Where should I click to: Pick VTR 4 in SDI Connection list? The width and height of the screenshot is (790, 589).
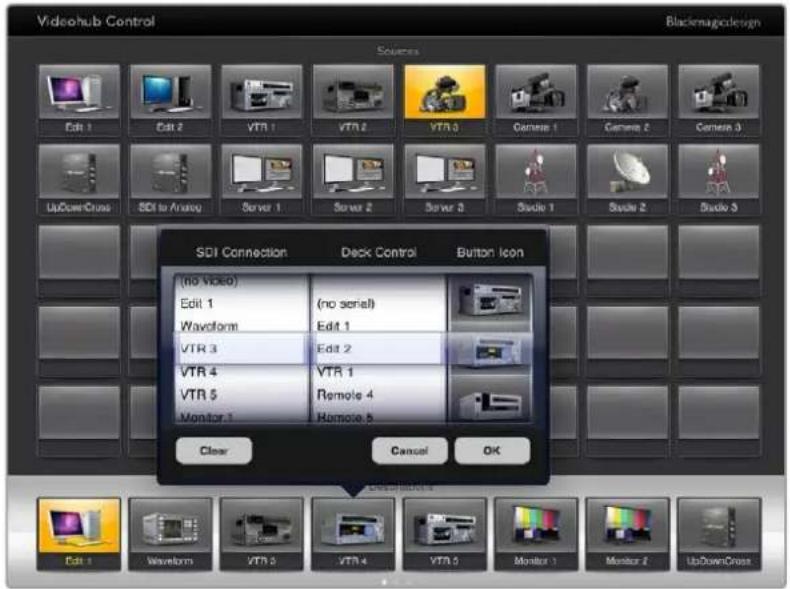pyautogui.click(x=241, y=372)
